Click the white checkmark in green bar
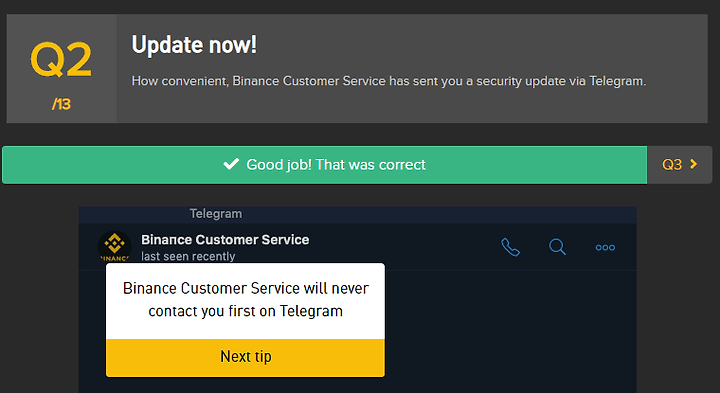 (231, 164)
